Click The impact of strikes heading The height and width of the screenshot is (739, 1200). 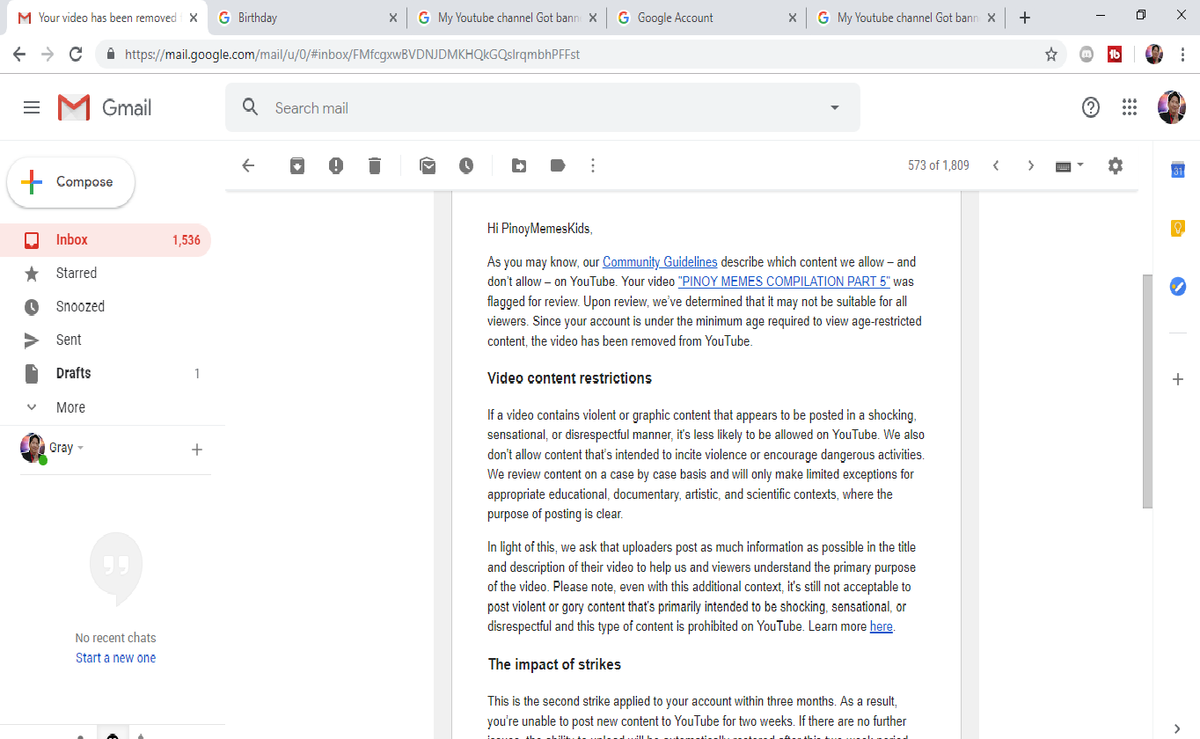(x=554, y=664)
